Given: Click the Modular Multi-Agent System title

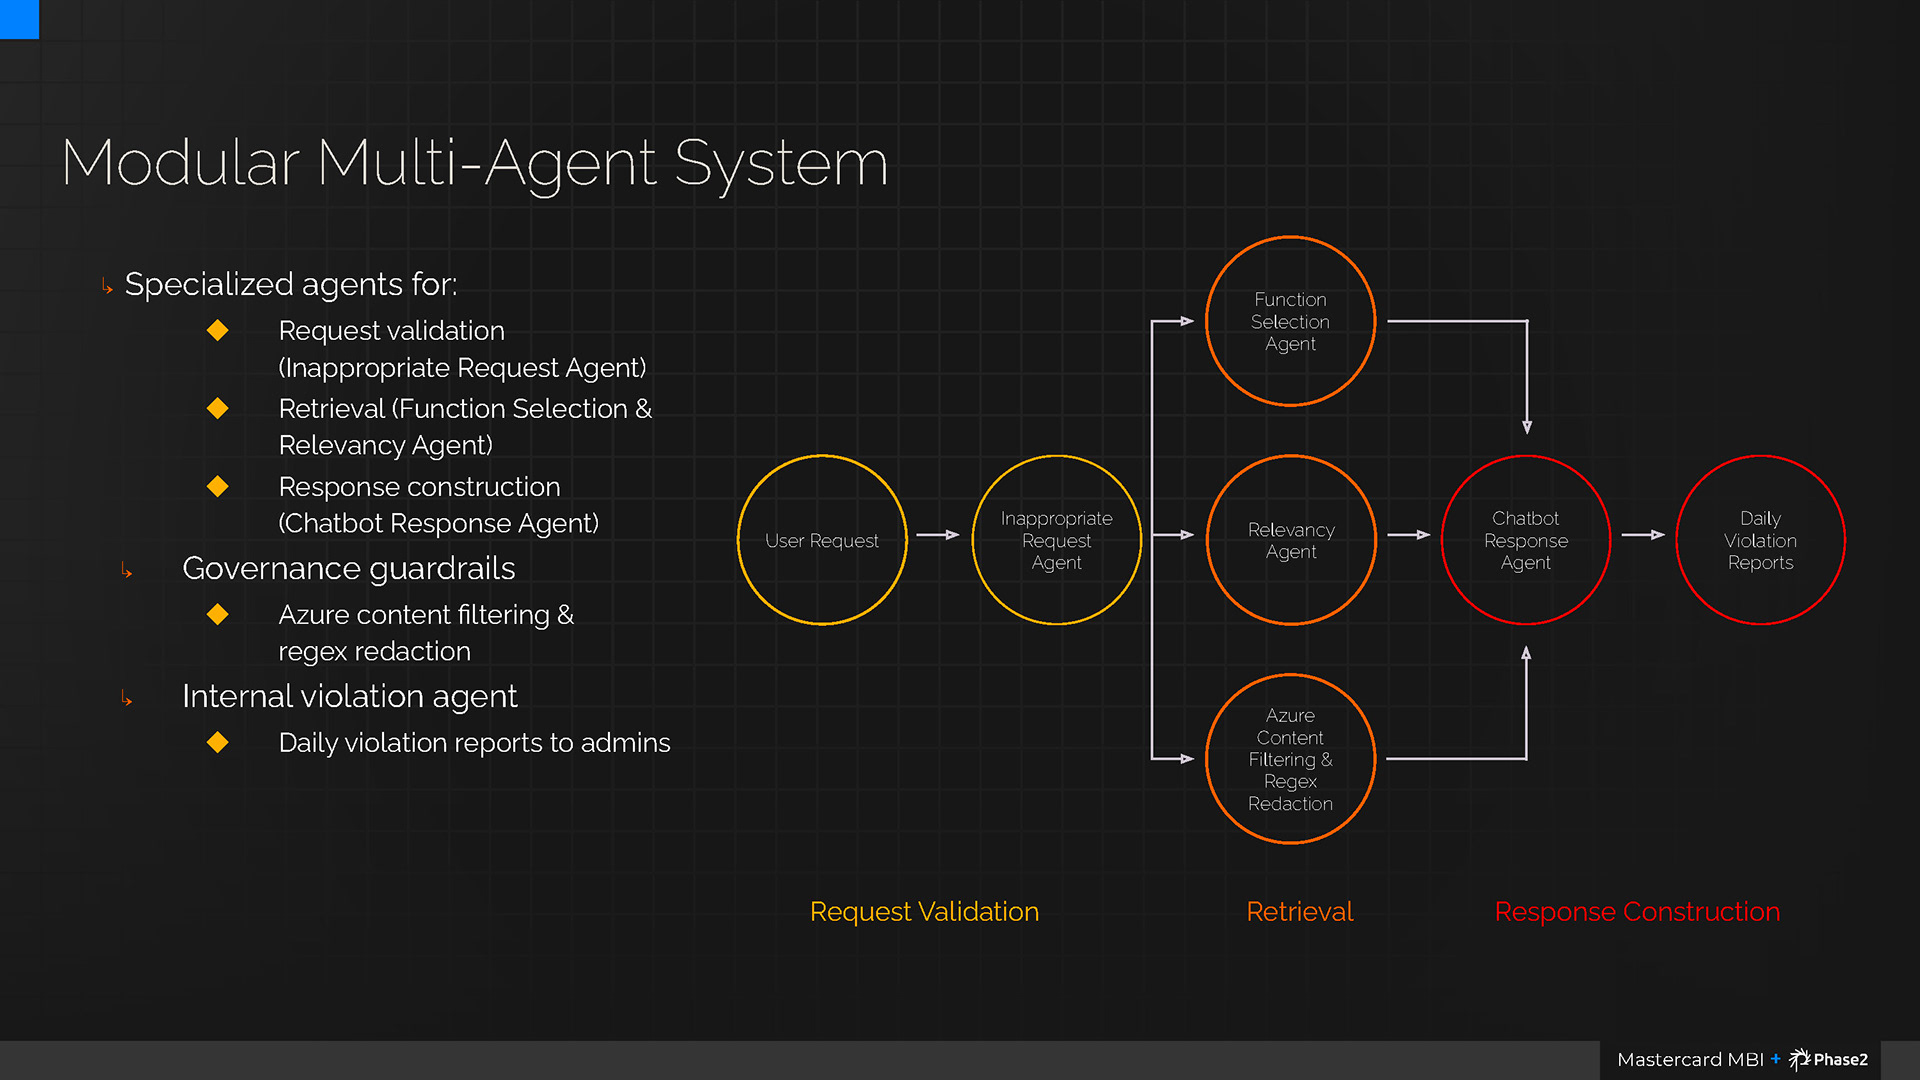Looking at the screenshot, I should coord(475,163).
